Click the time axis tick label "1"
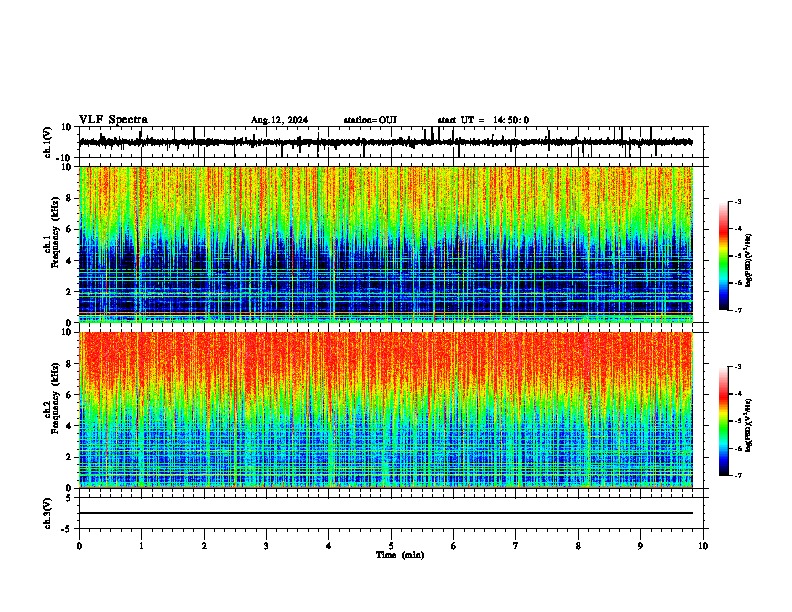Screen dimensions: 792x612 tap(141, 546)
